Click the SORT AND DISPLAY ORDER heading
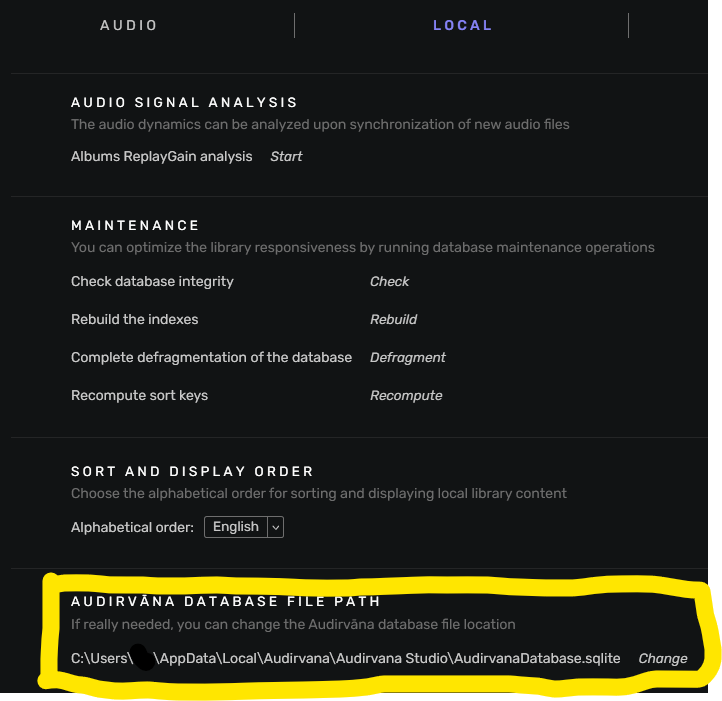Screen dimensions: 722x701 (192, 471)
